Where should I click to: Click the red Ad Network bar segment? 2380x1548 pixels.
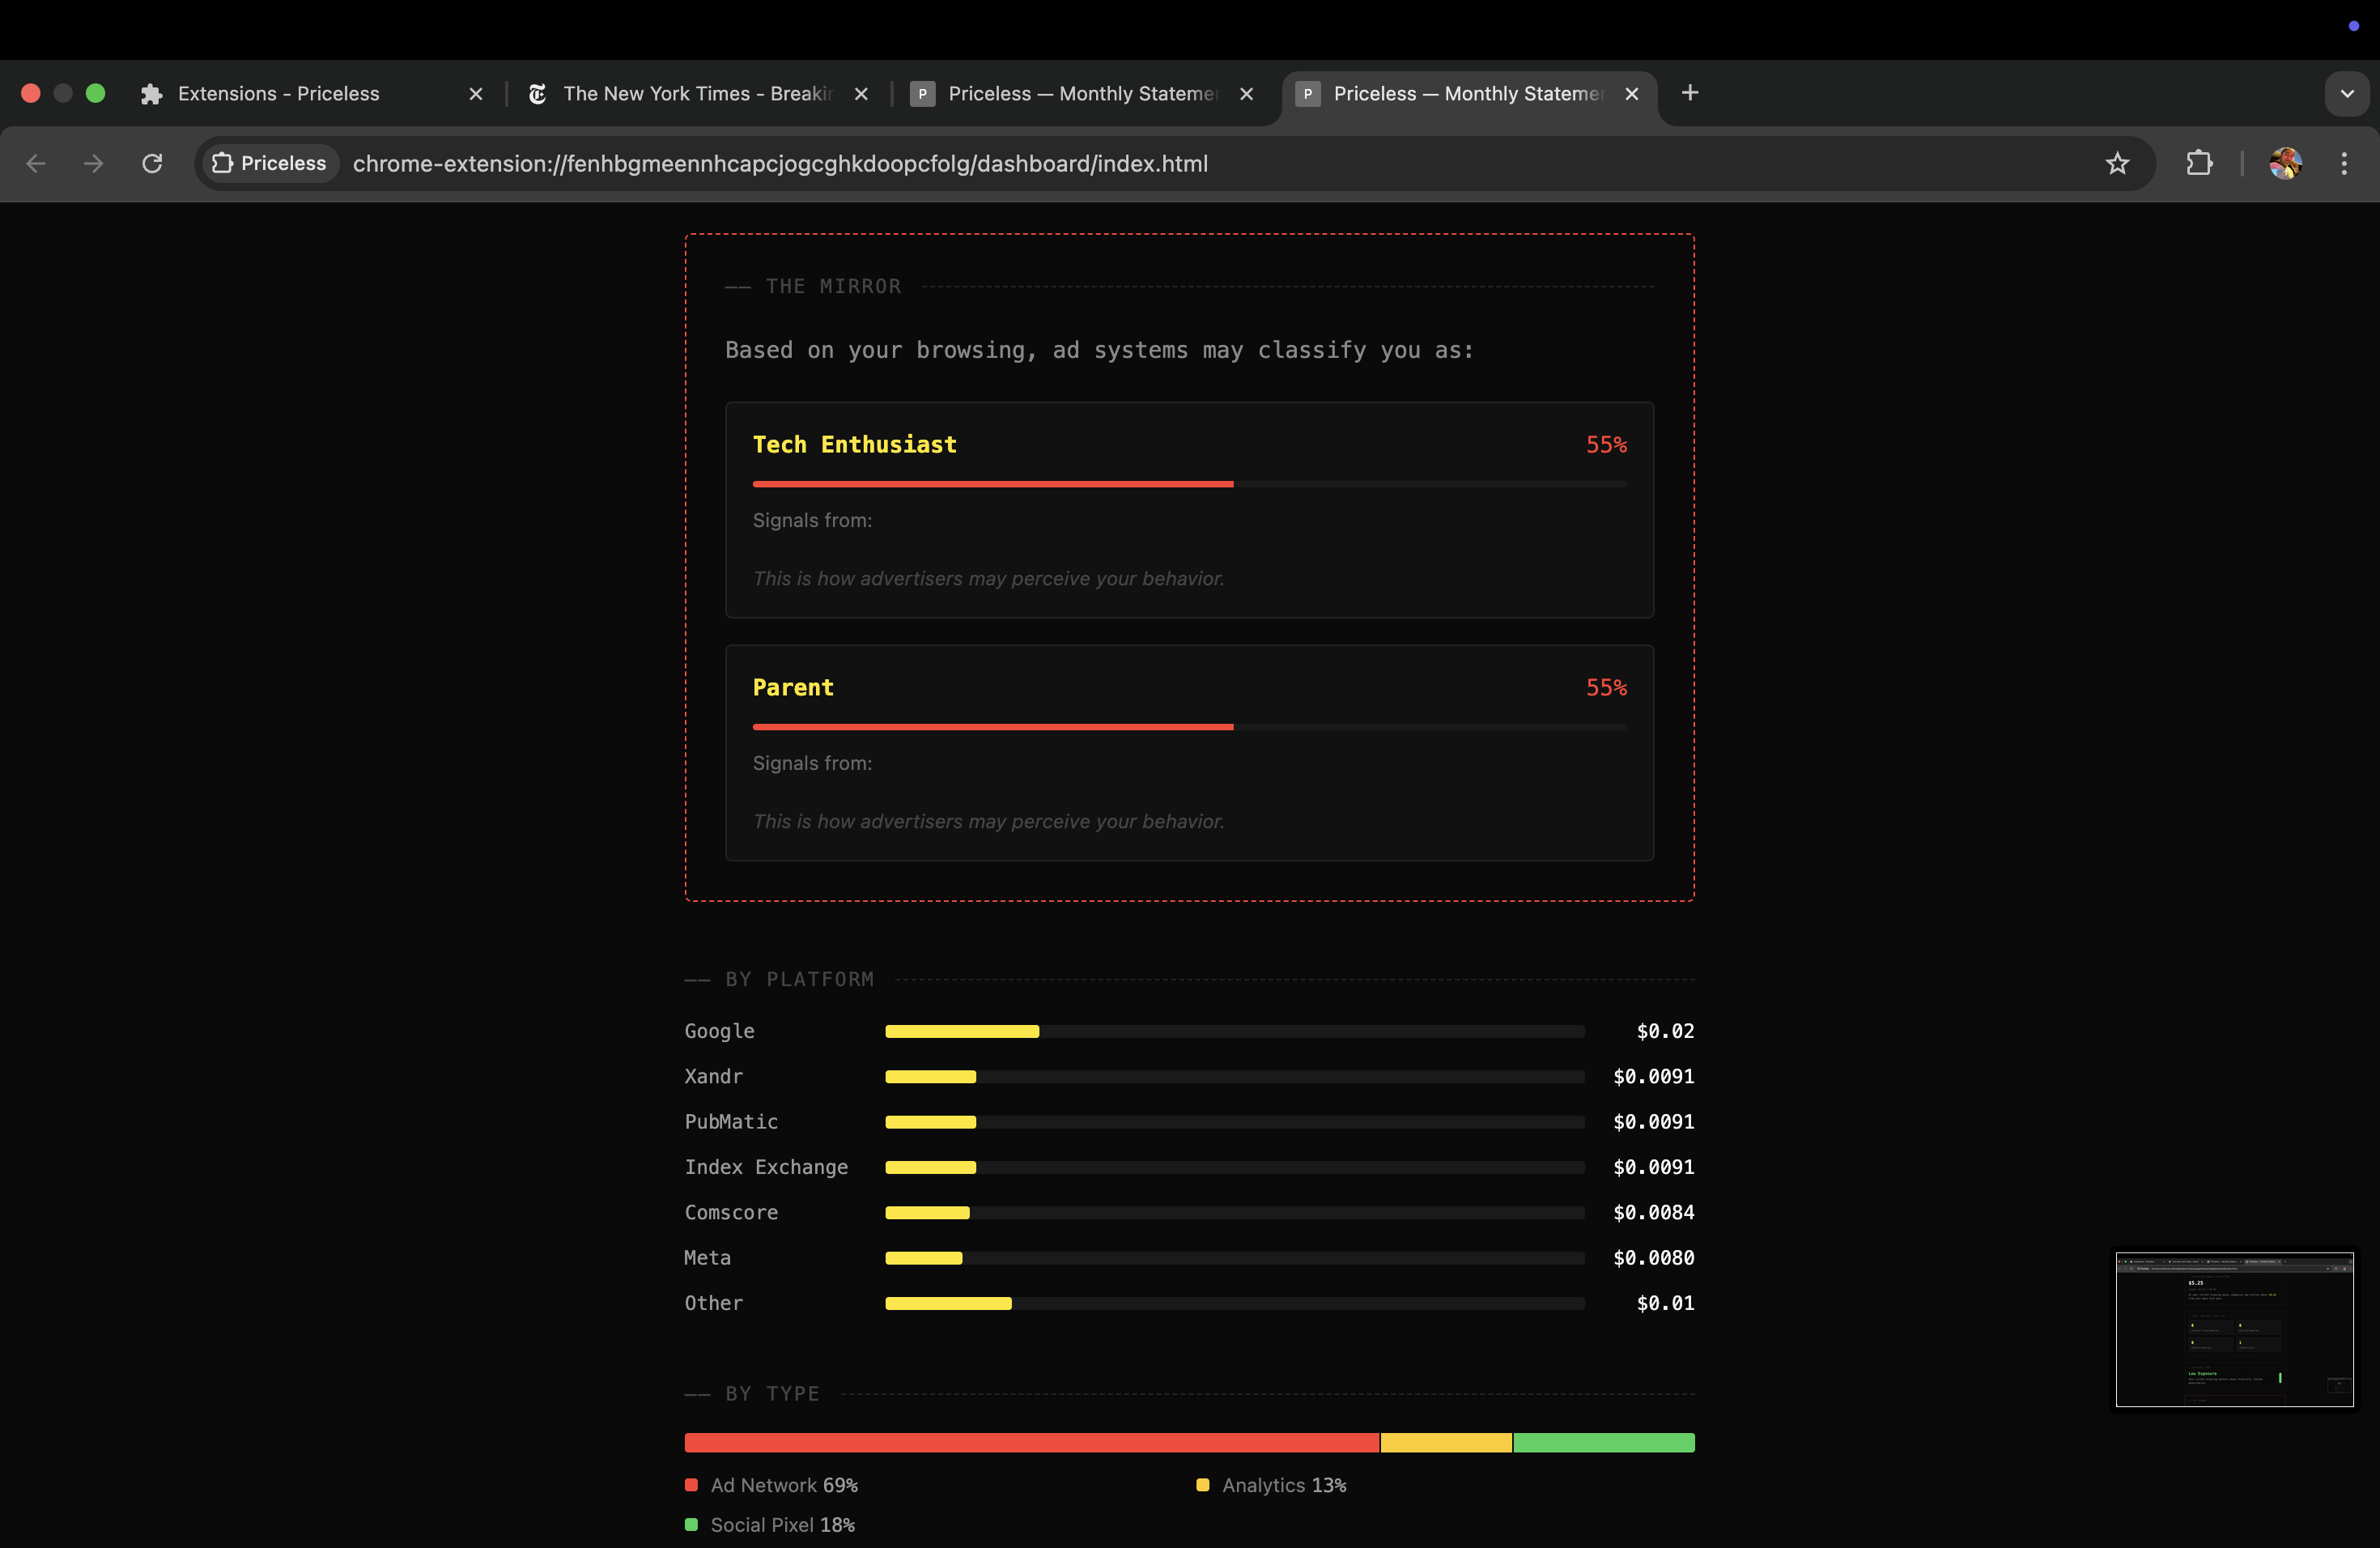tap(1030, 1442)
